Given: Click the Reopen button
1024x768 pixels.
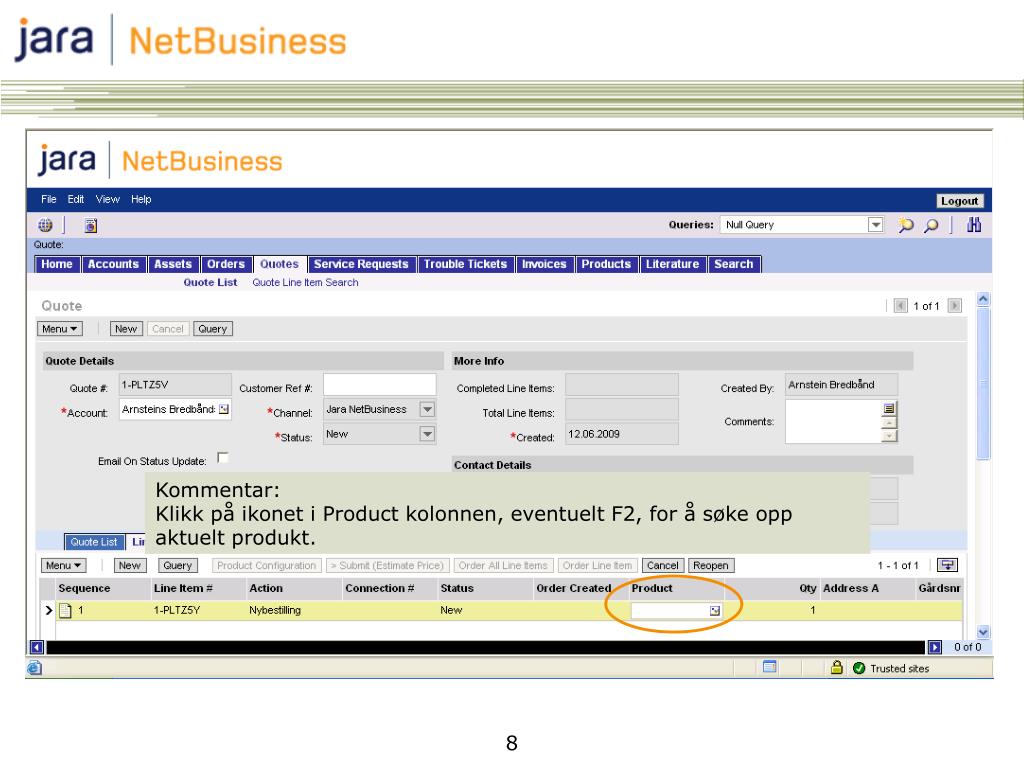Looking at the screenshot, I should (x=711, y=566).
